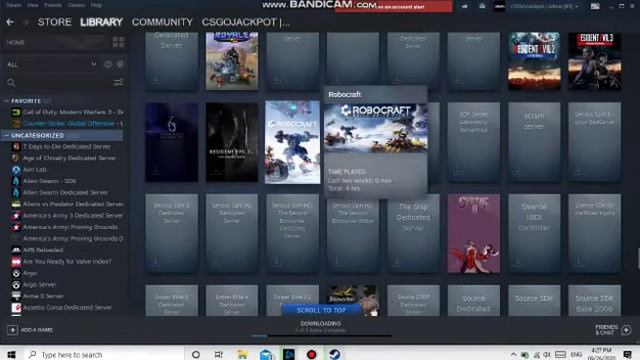The width and height of the screenshot is (640, 360).
Task: Open the Friends & Chat plus icon
Action: point(626,330)
